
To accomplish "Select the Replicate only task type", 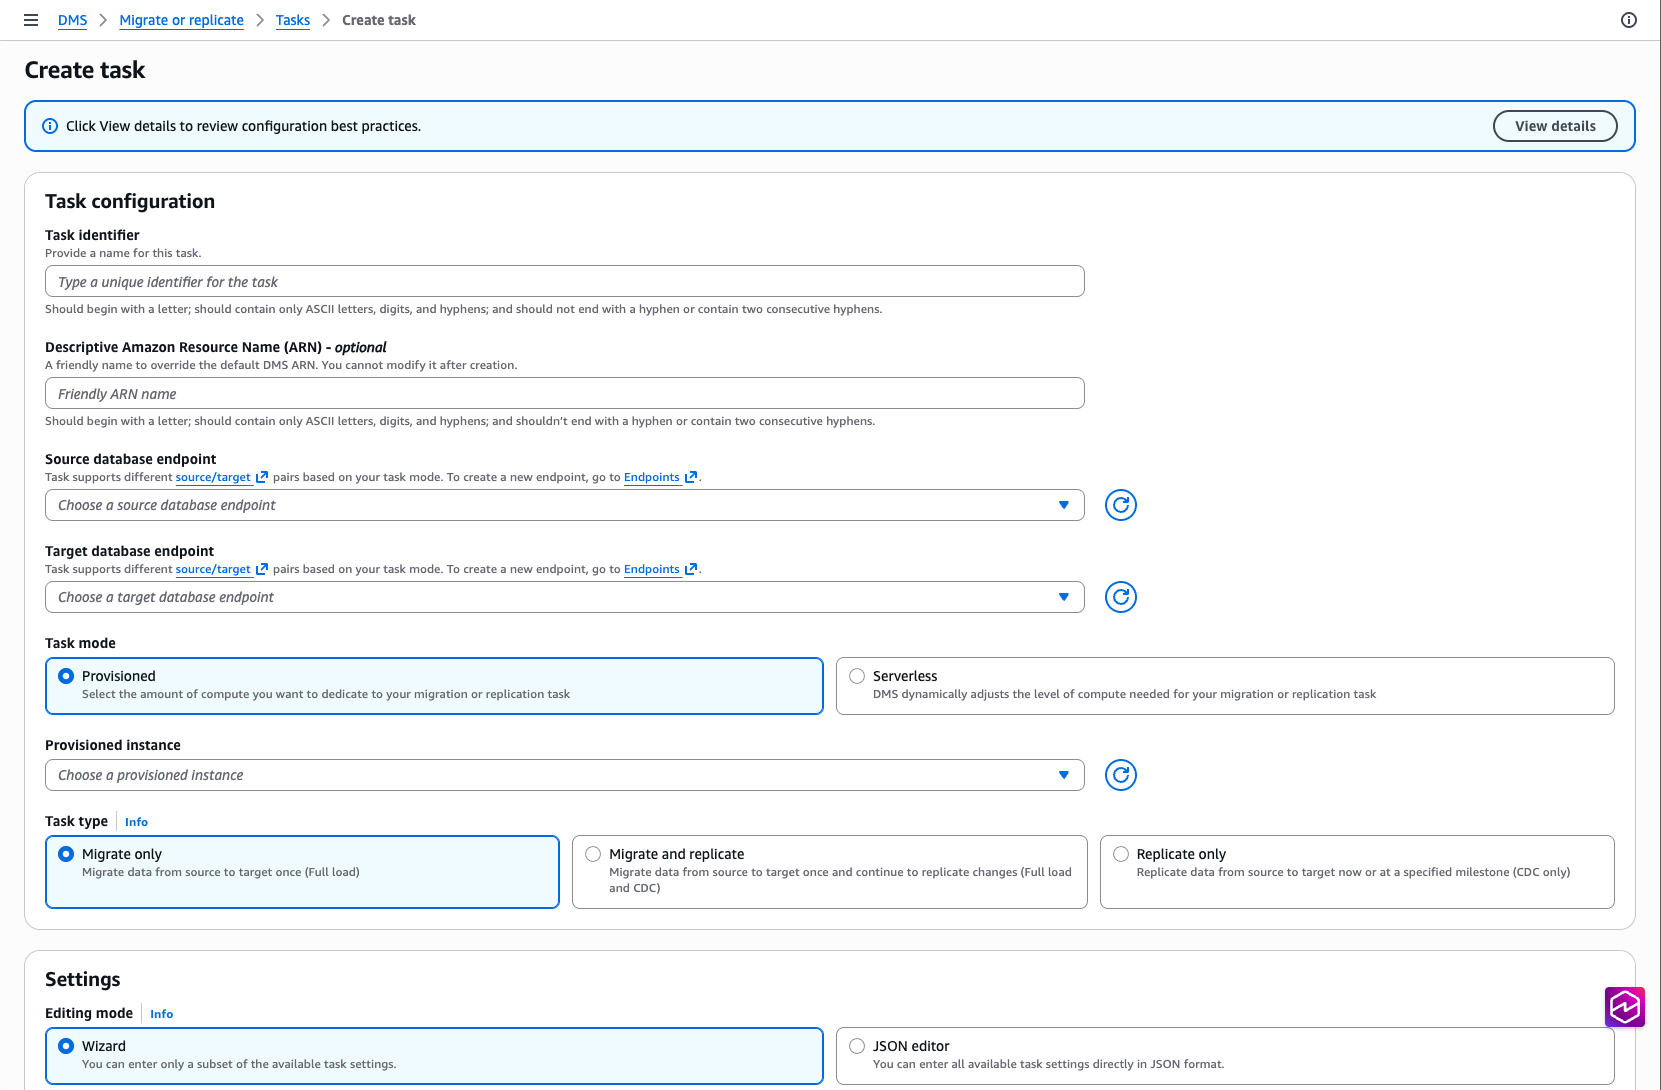I will point(1120,854).
